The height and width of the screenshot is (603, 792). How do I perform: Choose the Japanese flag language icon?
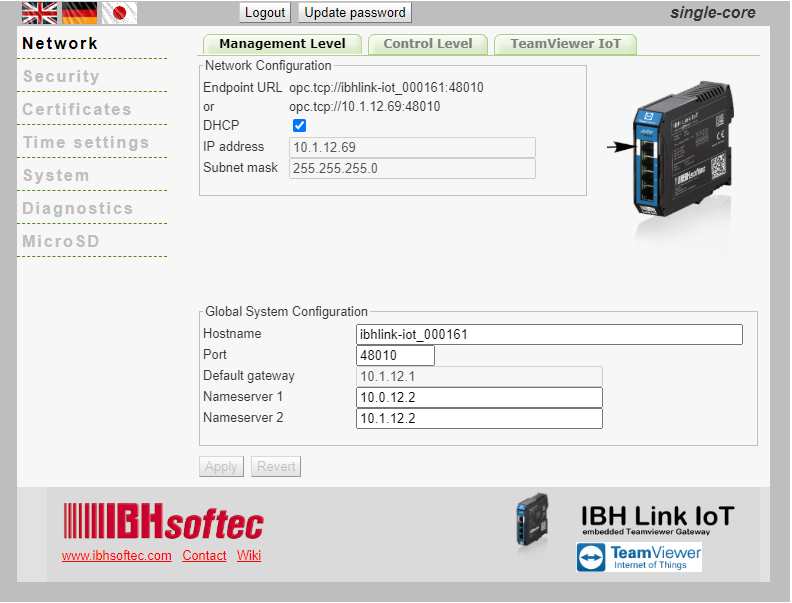[x=119, y=13]
